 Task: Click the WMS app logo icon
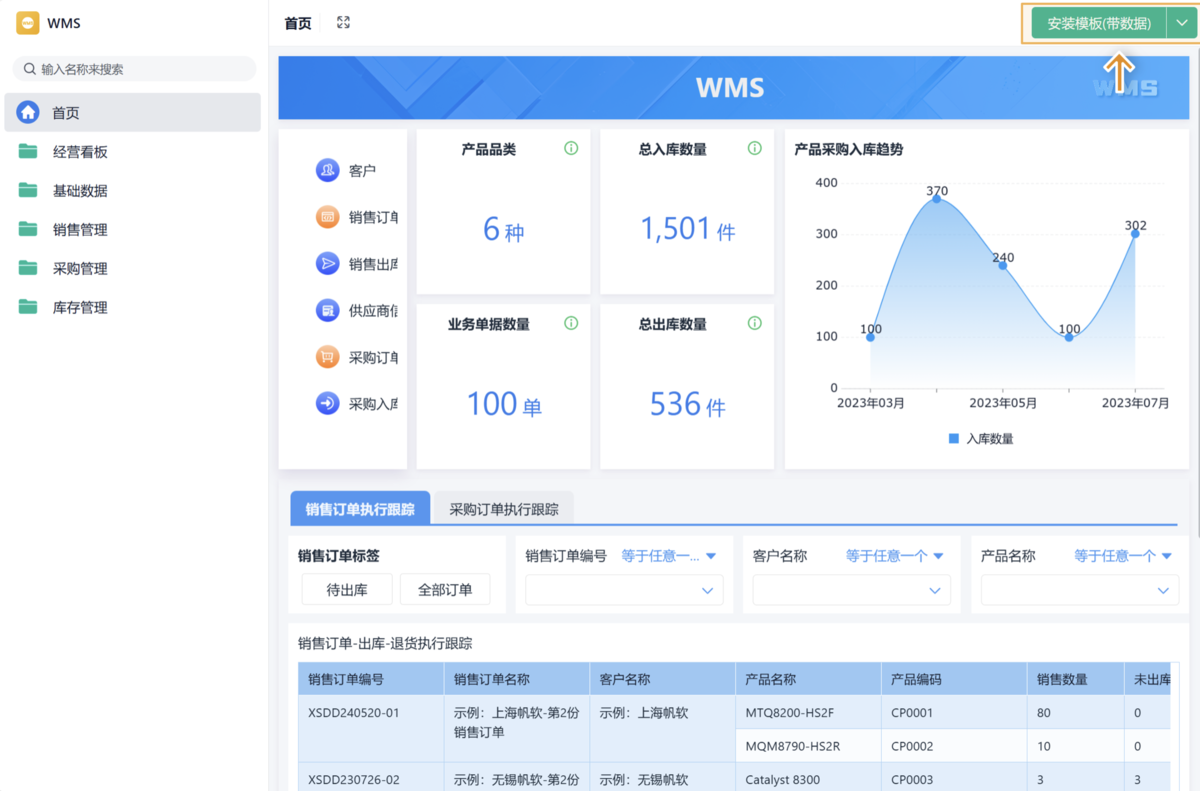(28, 23)
